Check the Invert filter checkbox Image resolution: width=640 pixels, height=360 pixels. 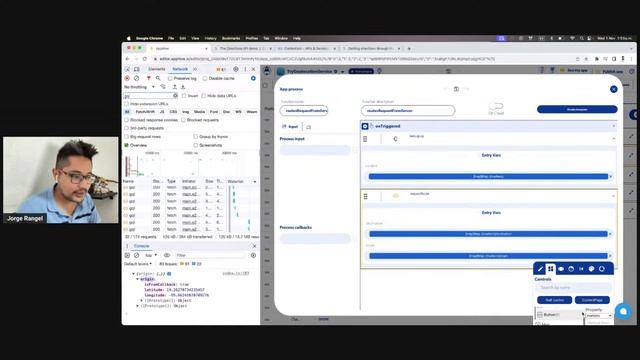pyautogui.click(x=184, y=96)
